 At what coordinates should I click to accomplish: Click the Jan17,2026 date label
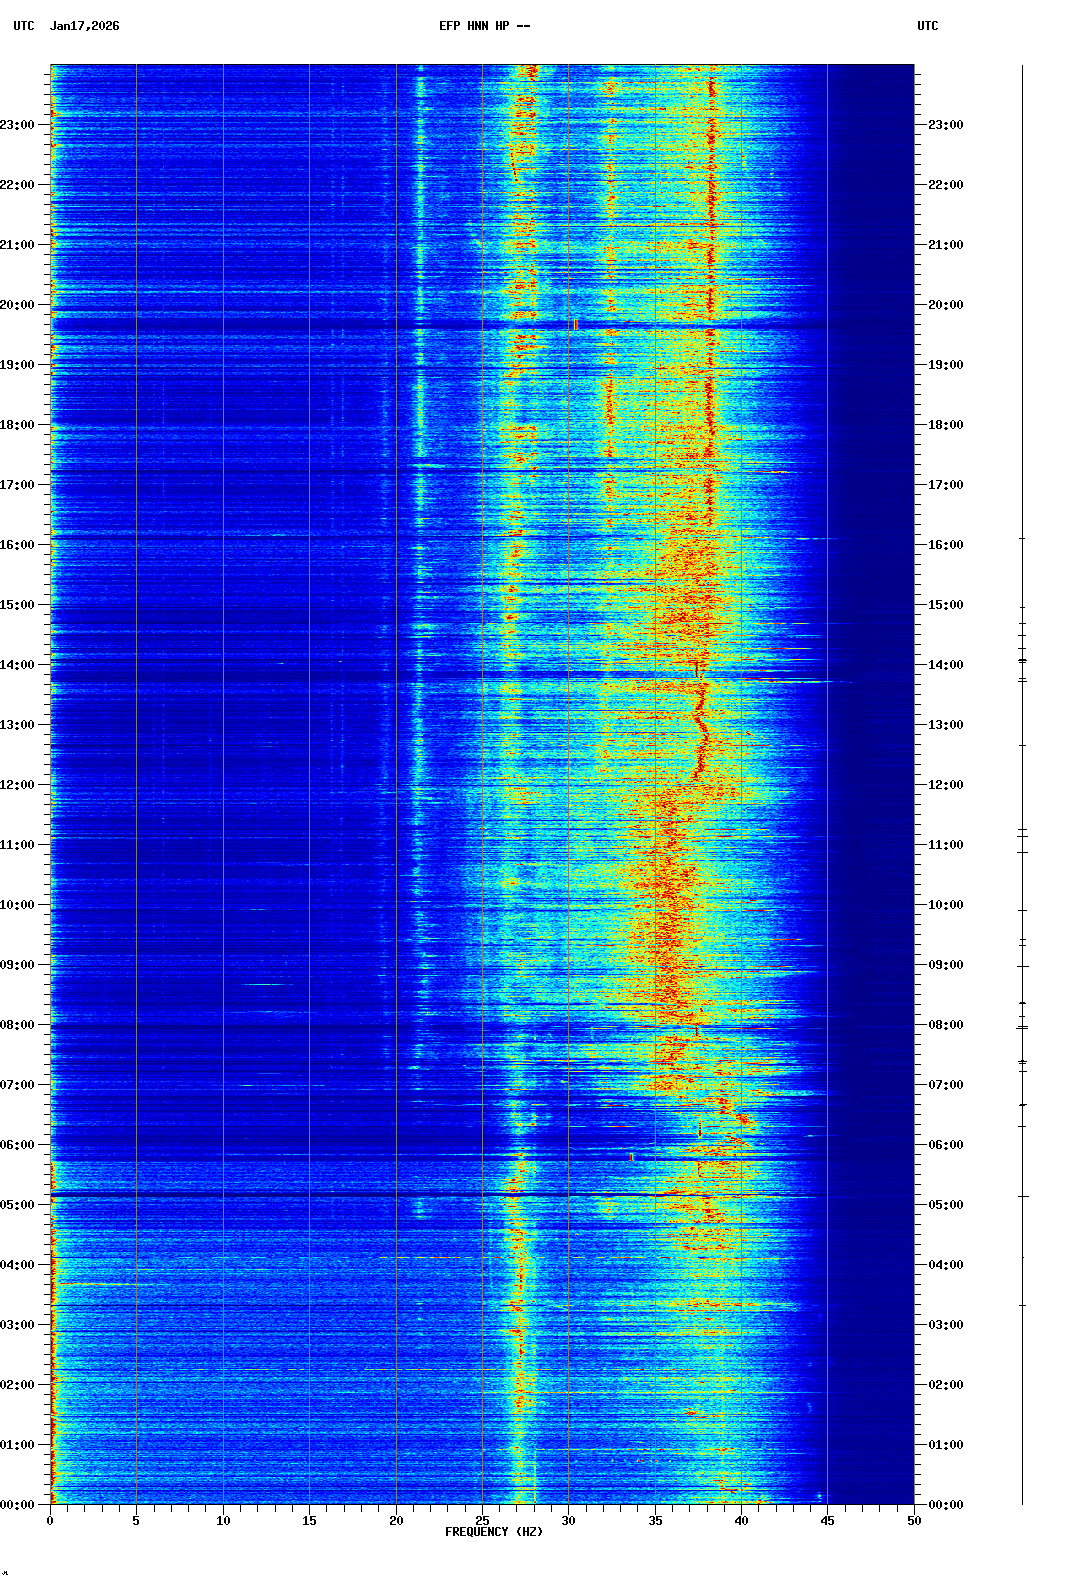[x=84, y=26]
